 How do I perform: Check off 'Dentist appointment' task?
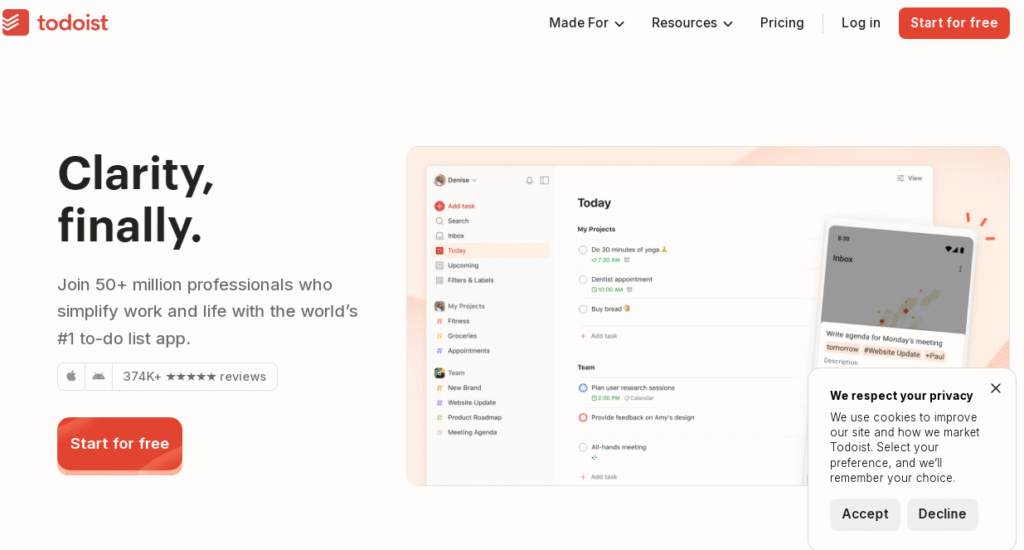coord(583,280)
